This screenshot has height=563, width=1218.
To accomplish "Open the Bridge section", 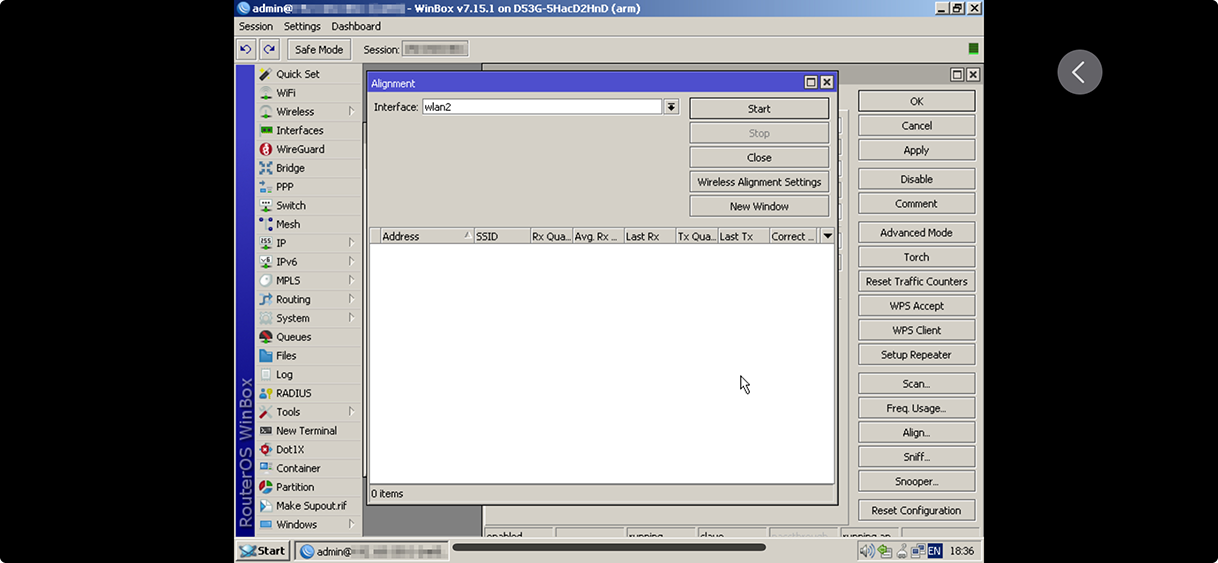I will coord(290,168).
